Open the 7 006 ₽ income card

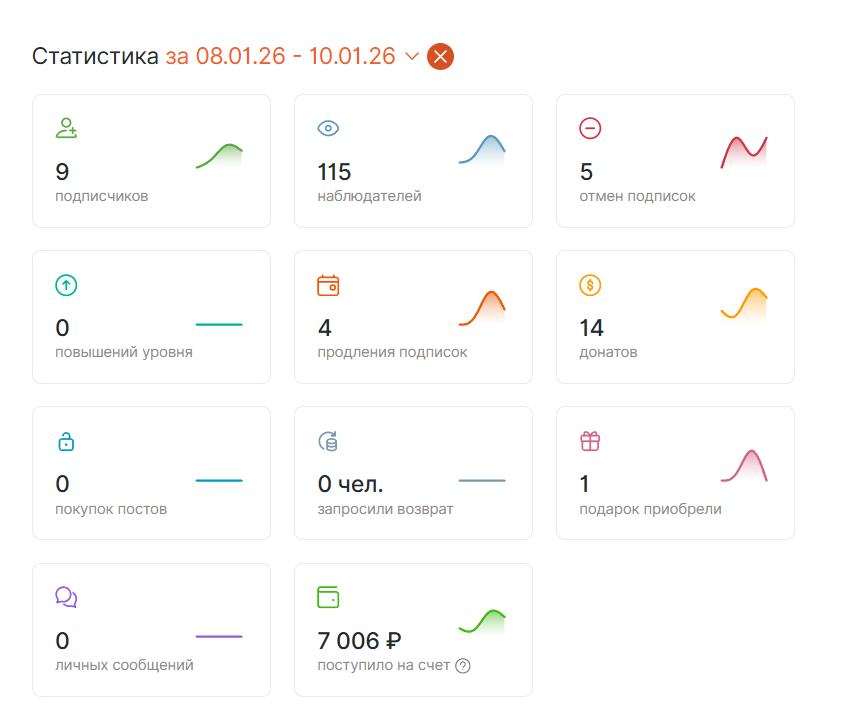point(413,629)
